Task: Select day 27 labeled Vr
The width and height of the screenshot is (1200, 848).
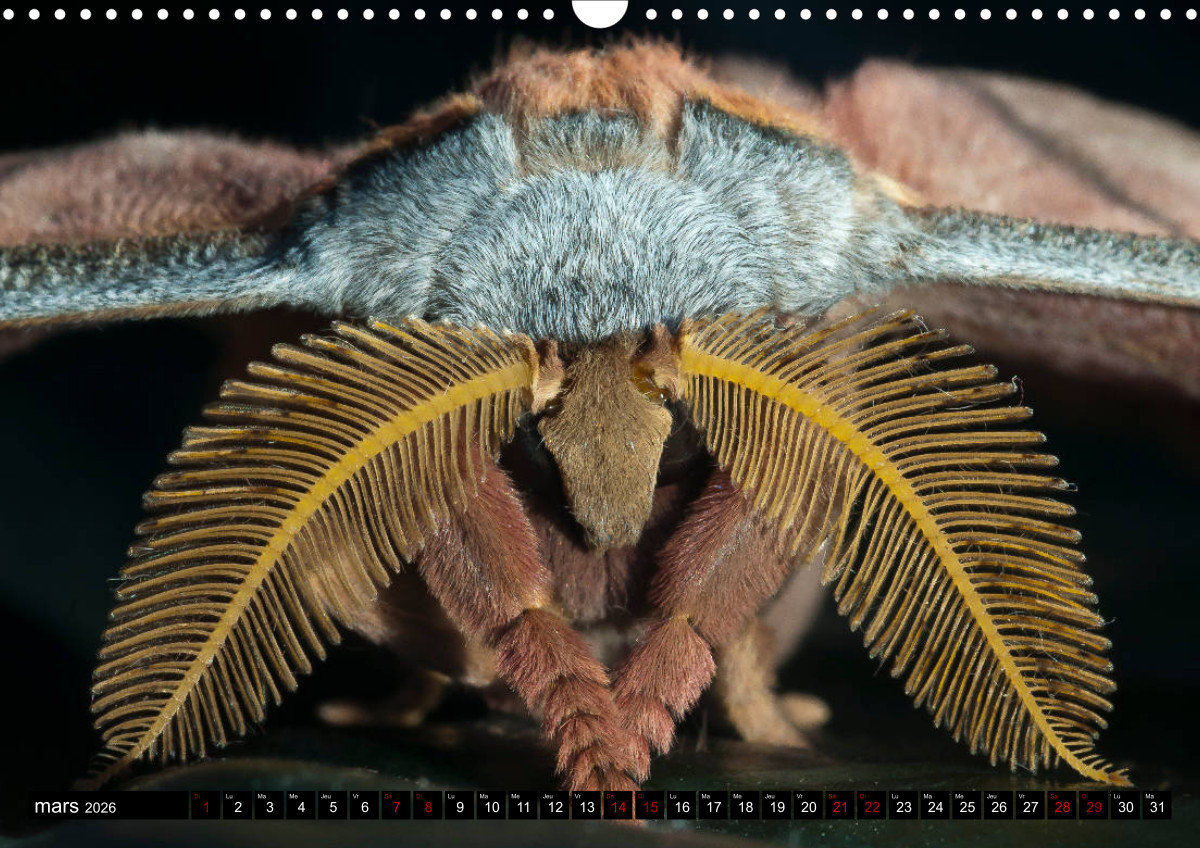Action: tap(1030, 807)
